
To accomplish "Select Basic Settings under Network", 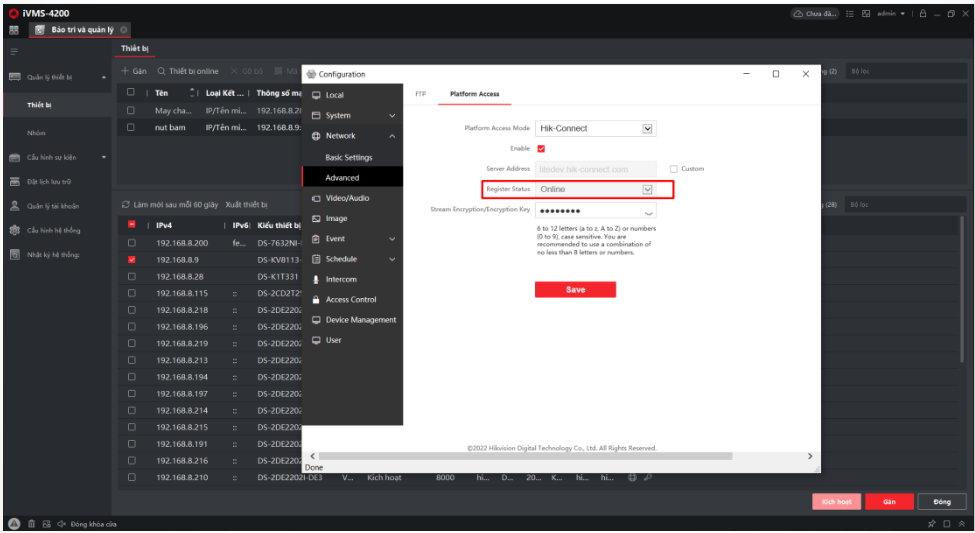I will pyautogui.click(x=348, y=157).
